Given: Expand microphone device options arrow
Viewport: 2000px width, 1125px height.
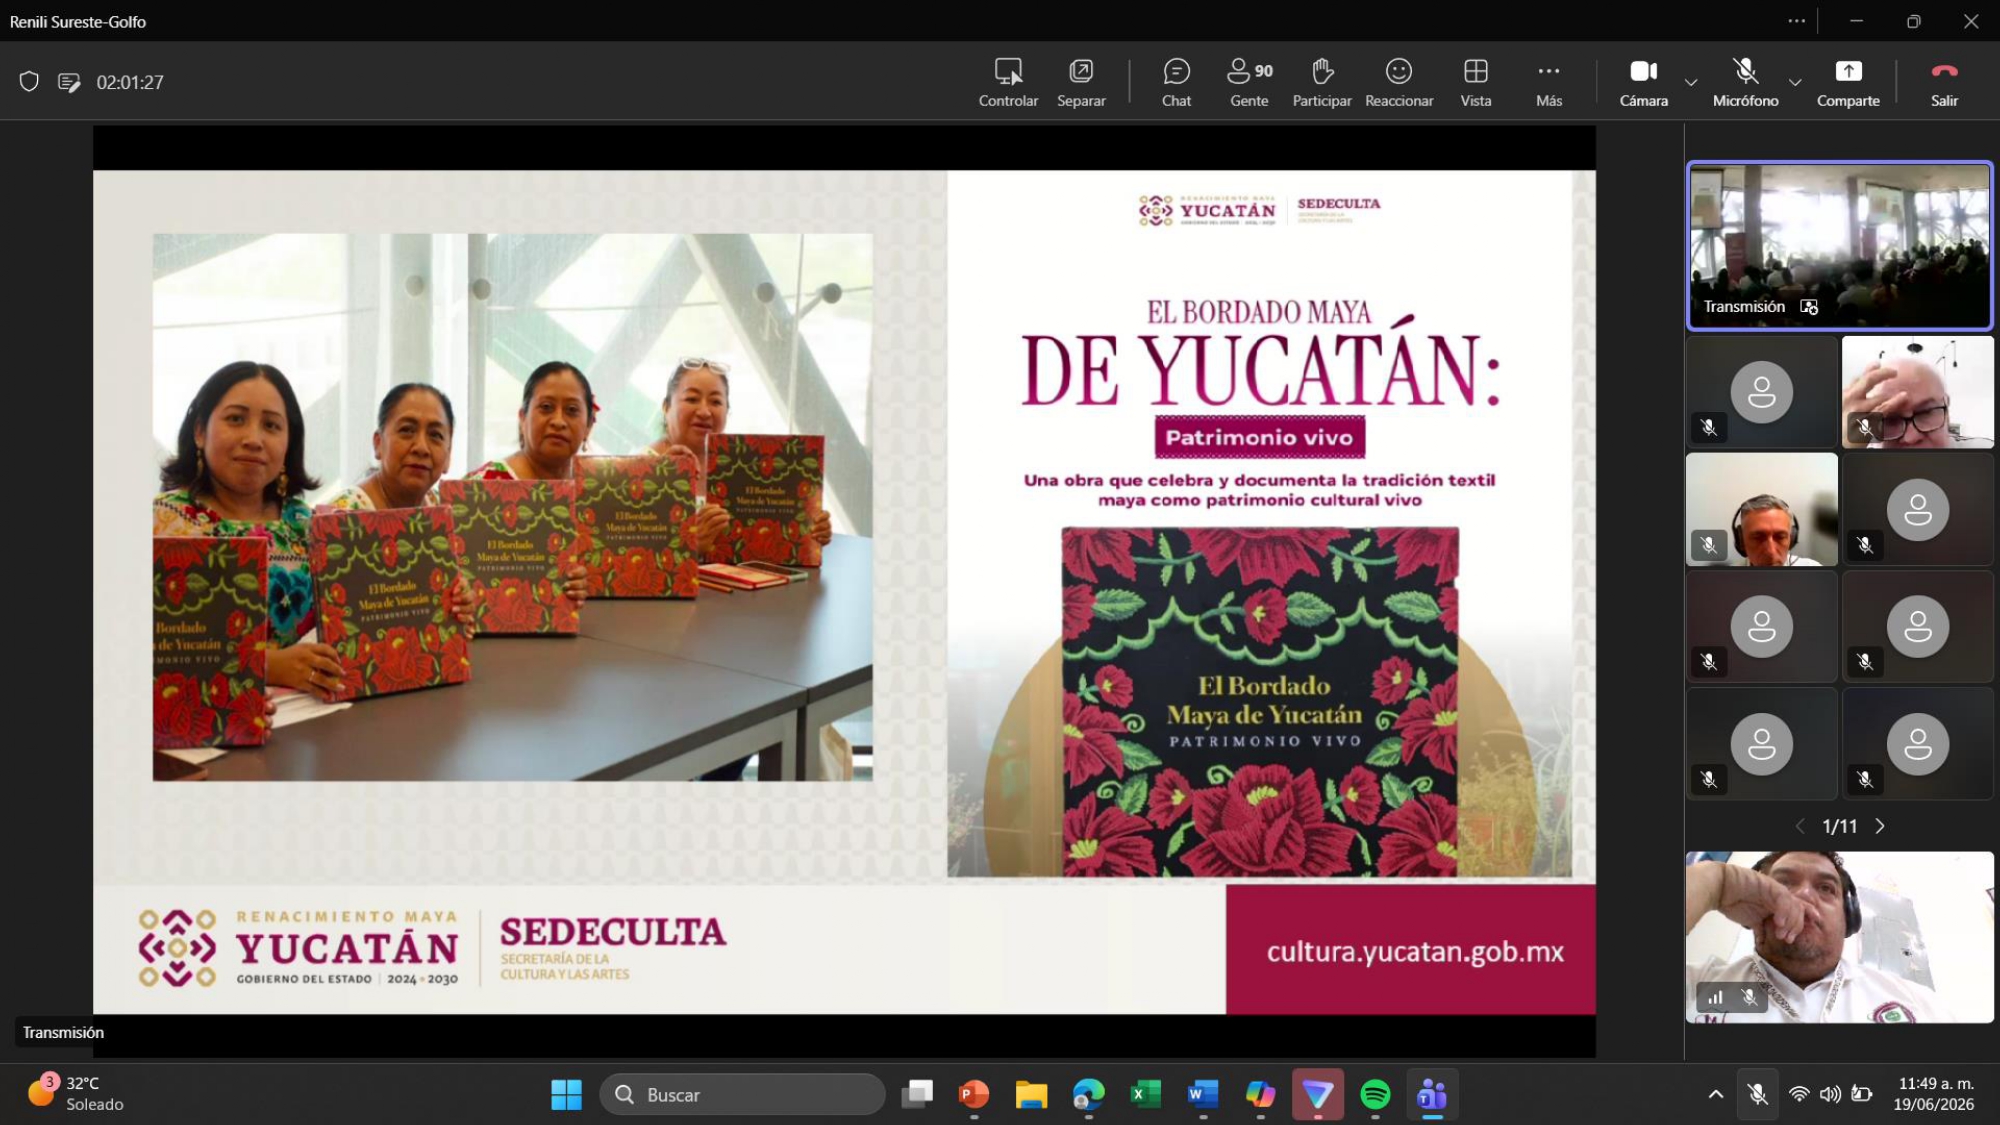Looking at the screenshot, I should point(1795,82).
